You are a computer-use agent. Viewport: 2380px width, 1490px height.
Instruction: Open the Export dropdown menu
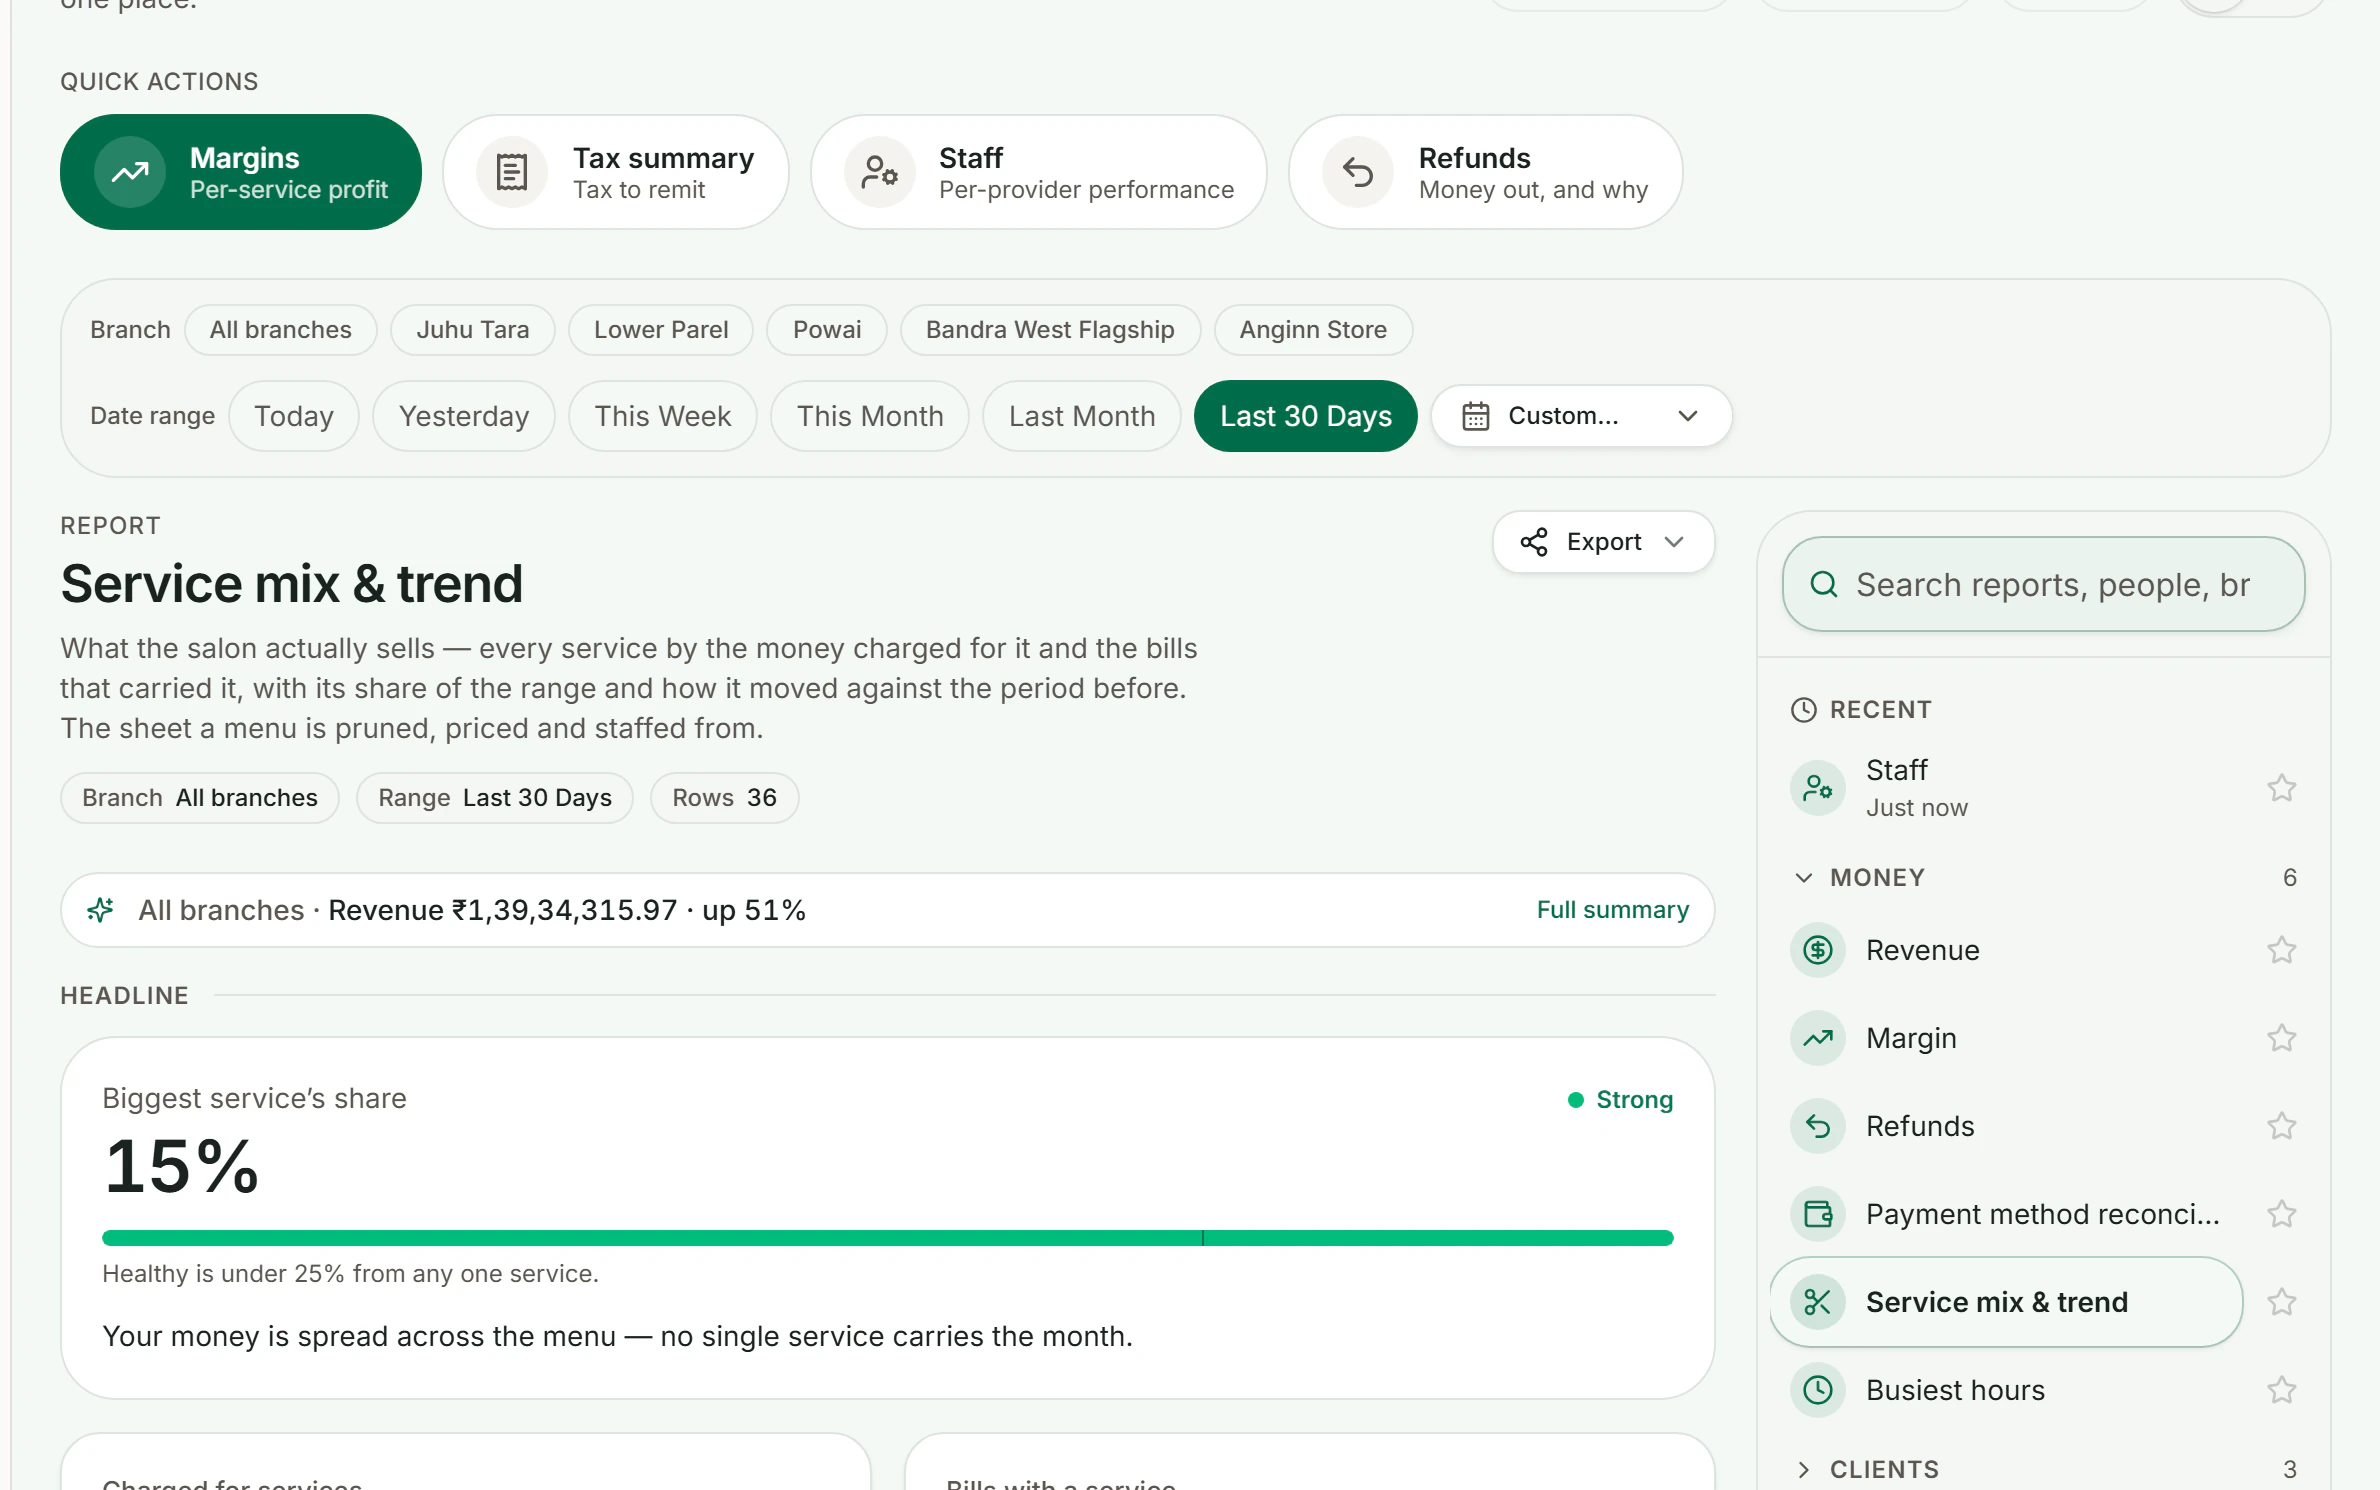point(1604,542)
